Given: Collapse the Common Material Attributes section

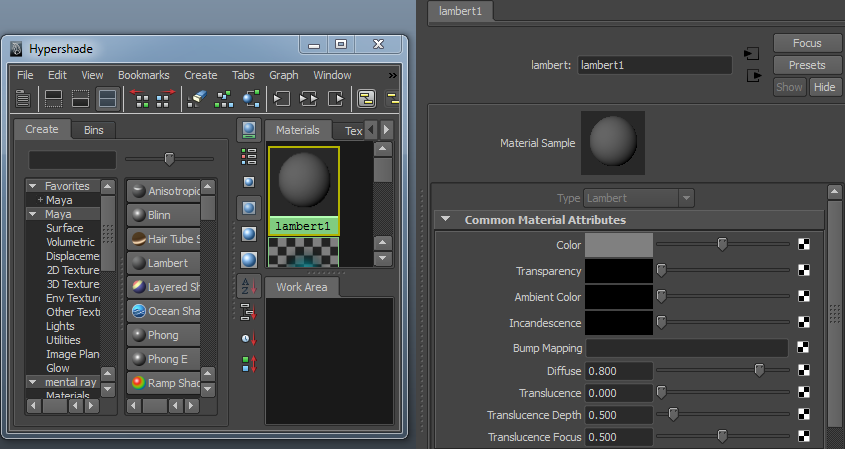Looking at the screenshot, I should [x=445, y=220].
